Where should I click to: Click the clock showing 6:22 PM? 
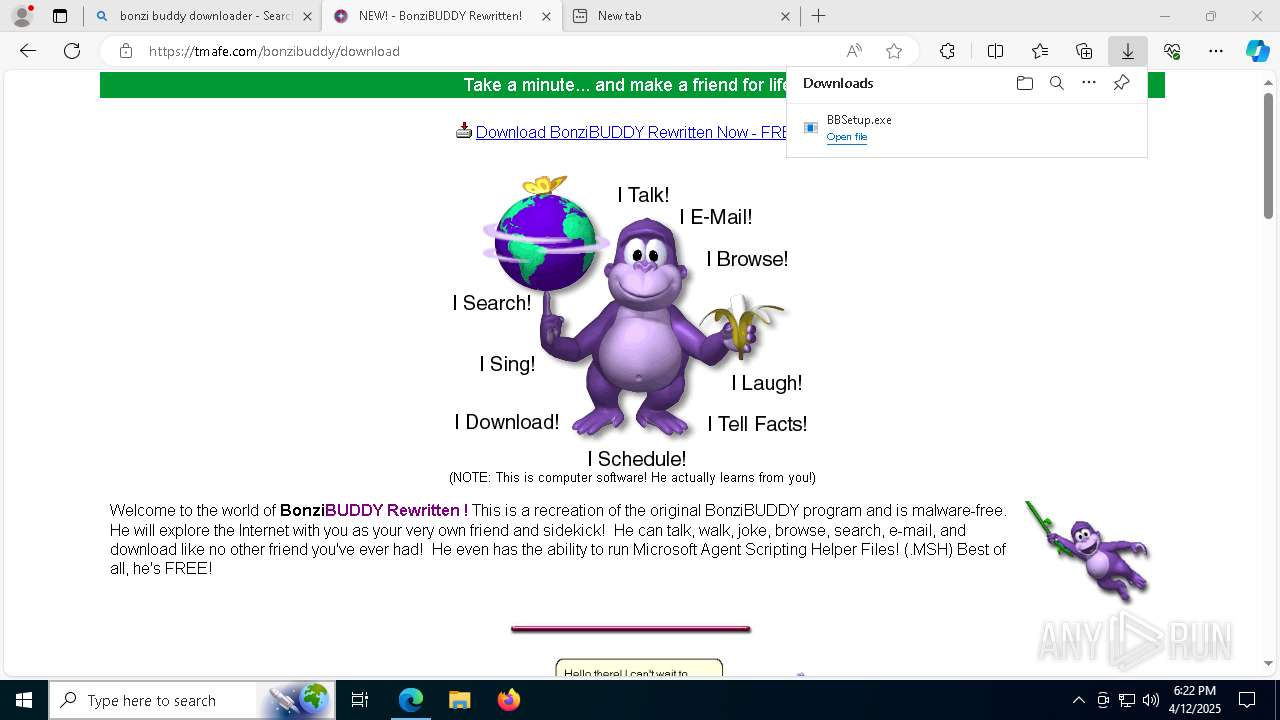tap(1194, 691)
